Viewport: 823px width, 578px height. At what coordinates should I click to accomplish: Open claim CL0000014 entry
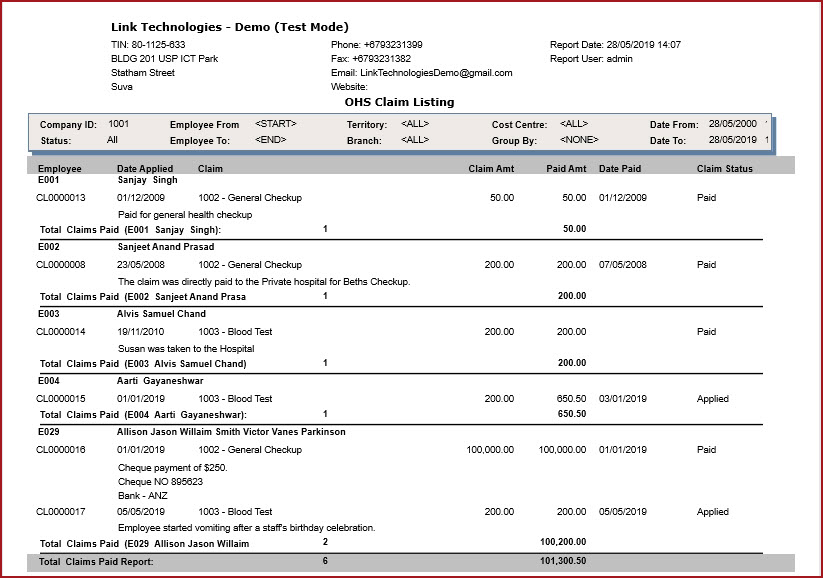point(61,332)
